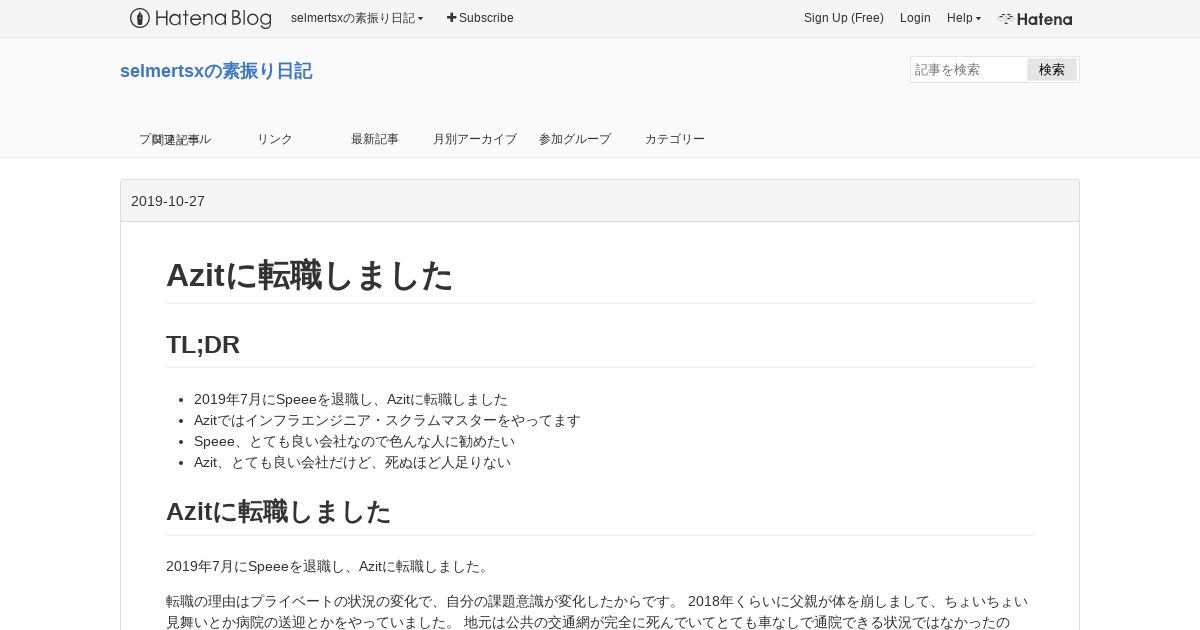The height and width of the screenshot is (630, 1200).
Task: Click the second Azitに転職しました section heading
Action: click(278, 512)
